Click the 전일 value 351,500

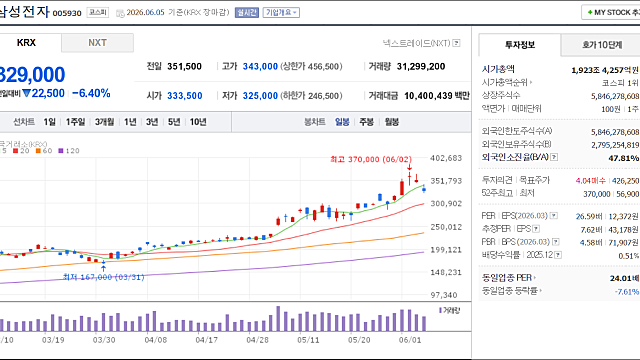tap(184, 67)
